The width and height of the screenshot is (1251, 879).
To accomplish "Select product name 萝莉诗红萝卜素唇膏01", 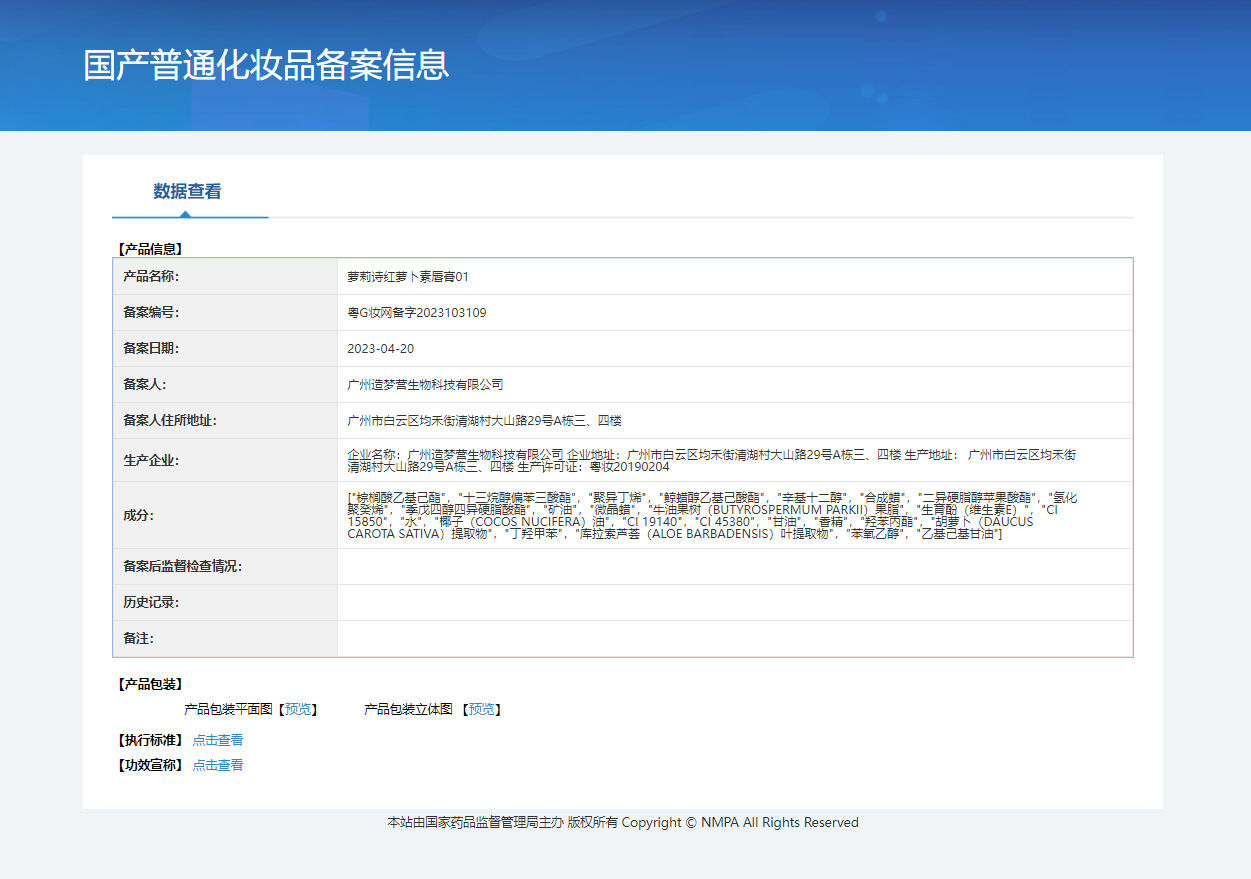I will coord(408,276).
